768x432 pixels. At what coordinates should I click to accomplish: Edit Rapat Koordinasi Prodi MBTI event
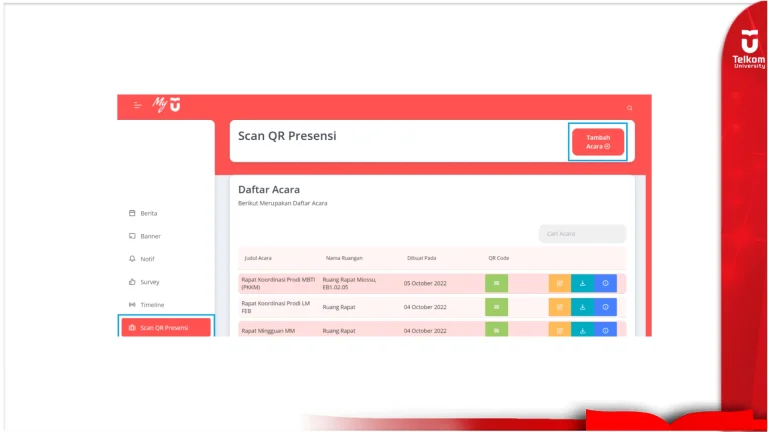point(560,283)
